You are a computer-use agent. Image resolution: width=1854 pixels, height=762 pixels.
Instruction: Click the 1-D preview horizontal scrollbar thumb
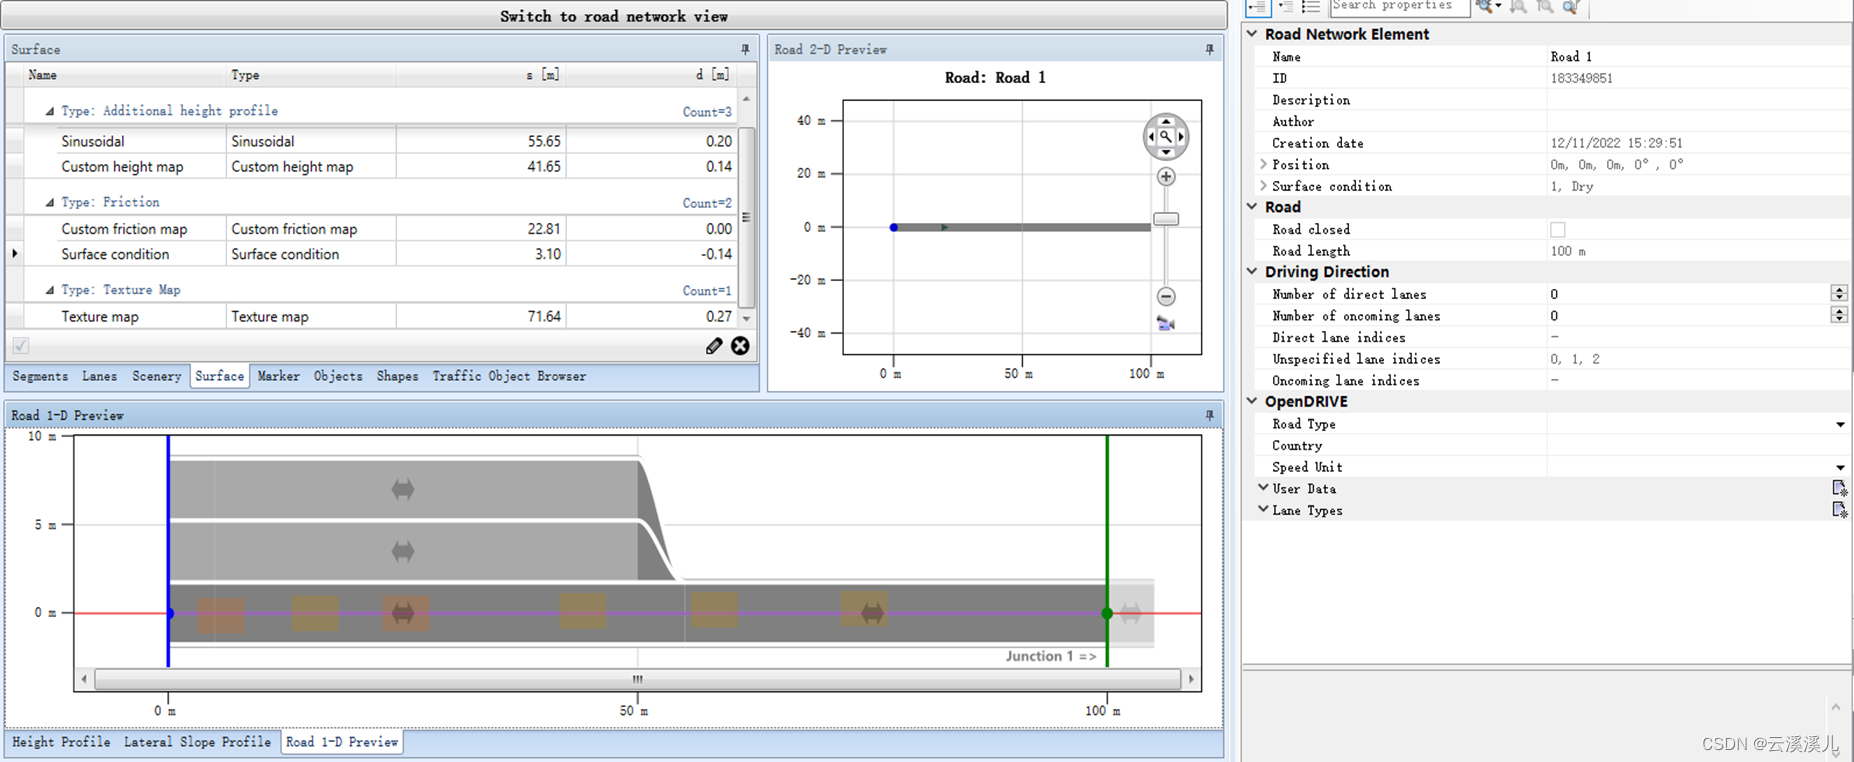pos(637,679)
